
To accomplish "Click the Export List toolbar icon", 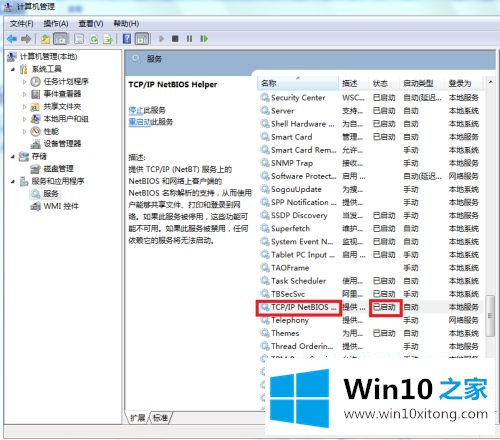I will pos(108,39).
